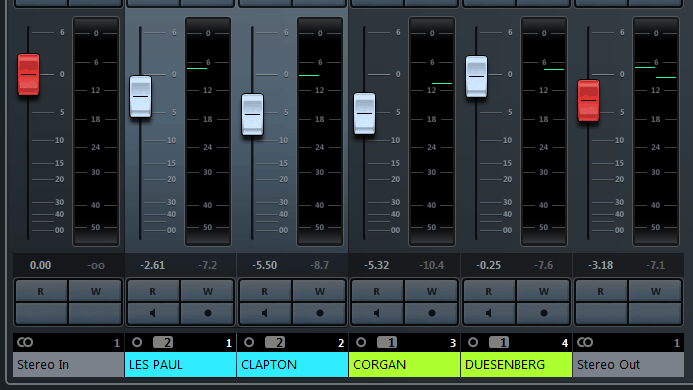Click mono circle icon on CORGAN
Viewport: 693px width, 390px height.
[x=361, y=342]
